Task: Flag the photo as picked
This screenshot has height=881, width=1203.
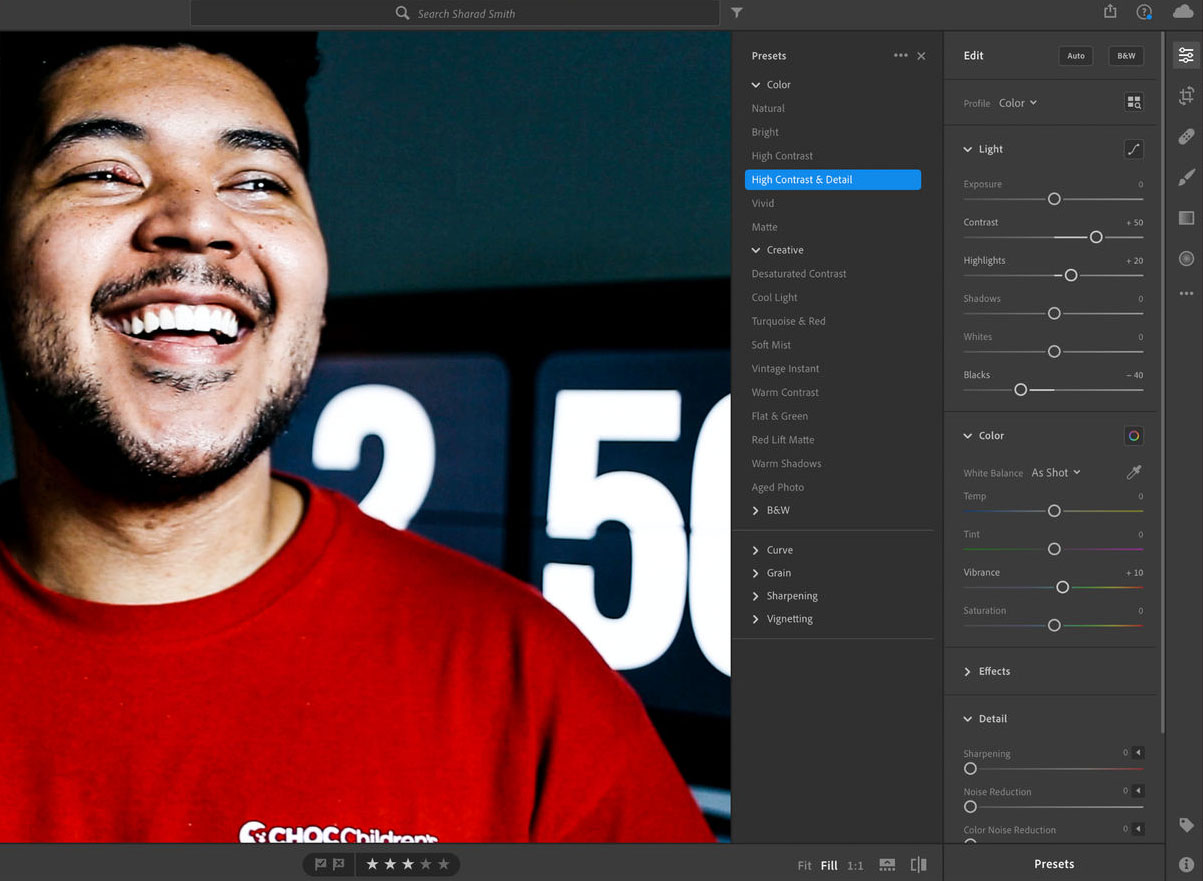Action: 321,864
